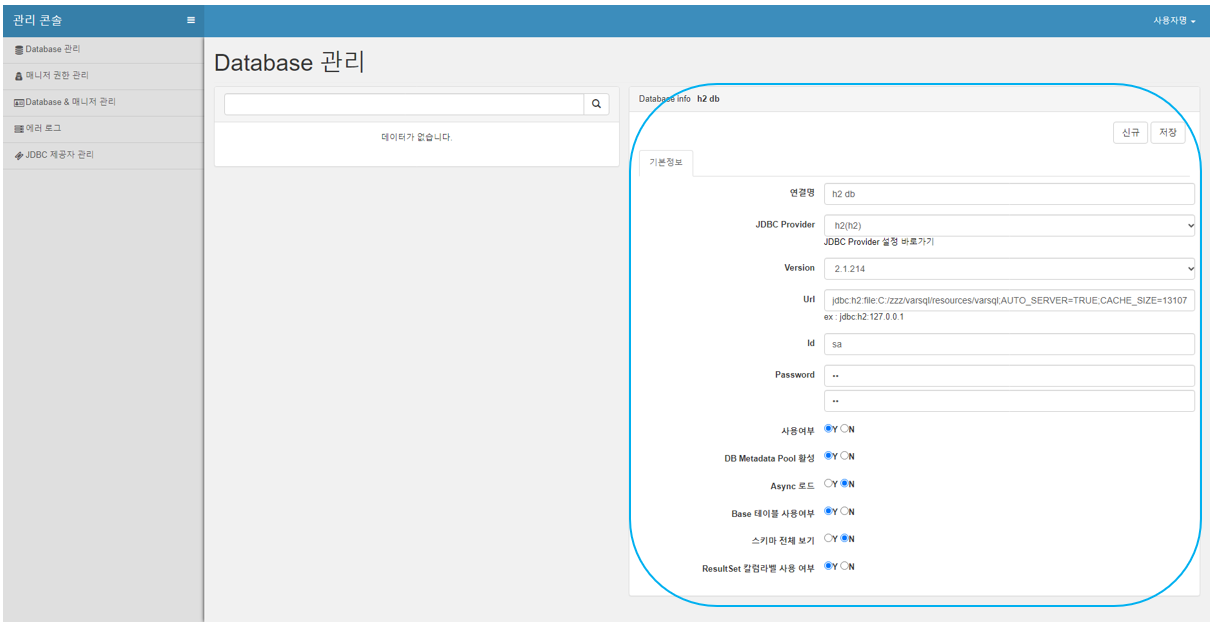The image size is (1214, 628).
Task: Open the JDBC Provider h2(h2) dropdown
Action: pyautogui.click(x=1009, y=225)
